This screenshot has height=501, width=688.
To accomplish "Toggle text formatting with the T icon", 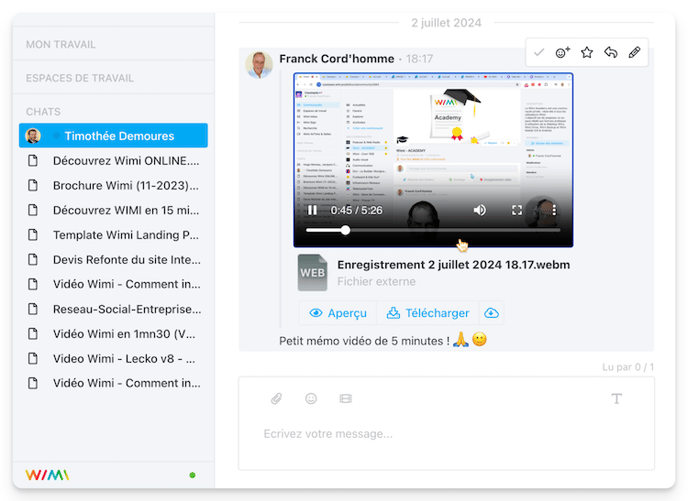I will (x=616, y=399).
